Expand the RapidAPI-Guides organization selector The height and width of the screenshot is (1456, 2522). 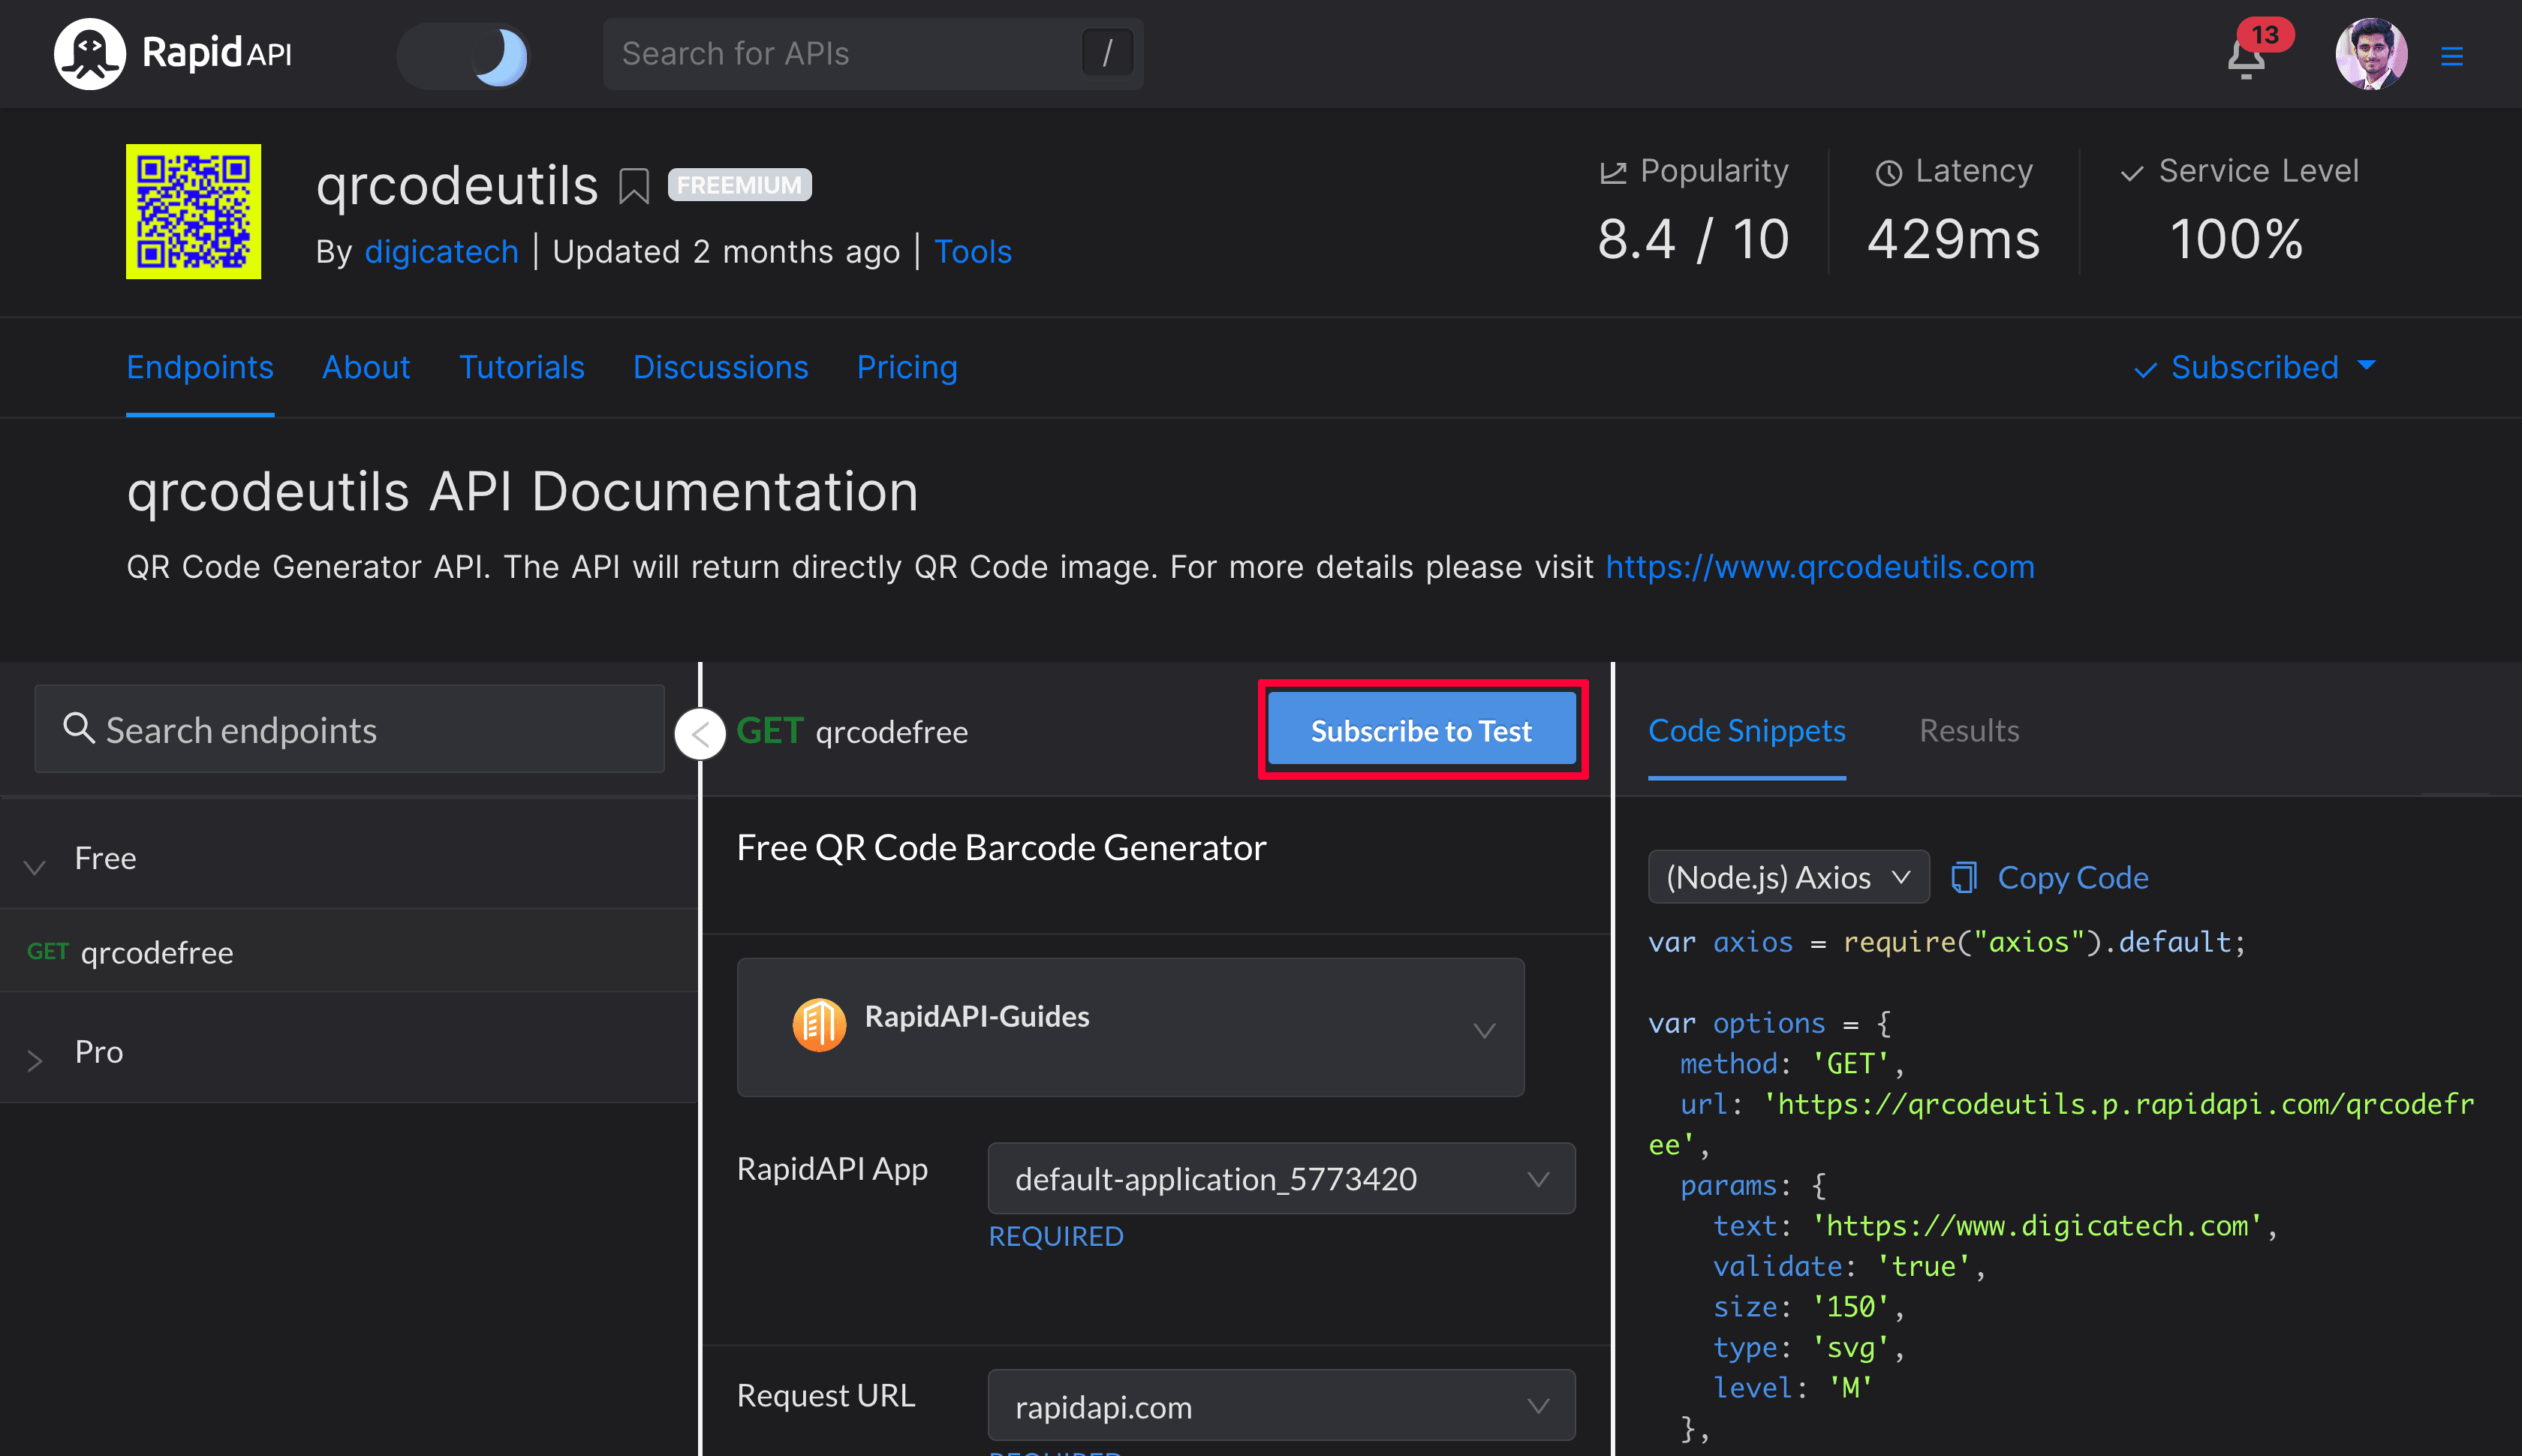click(1130, 1026)
